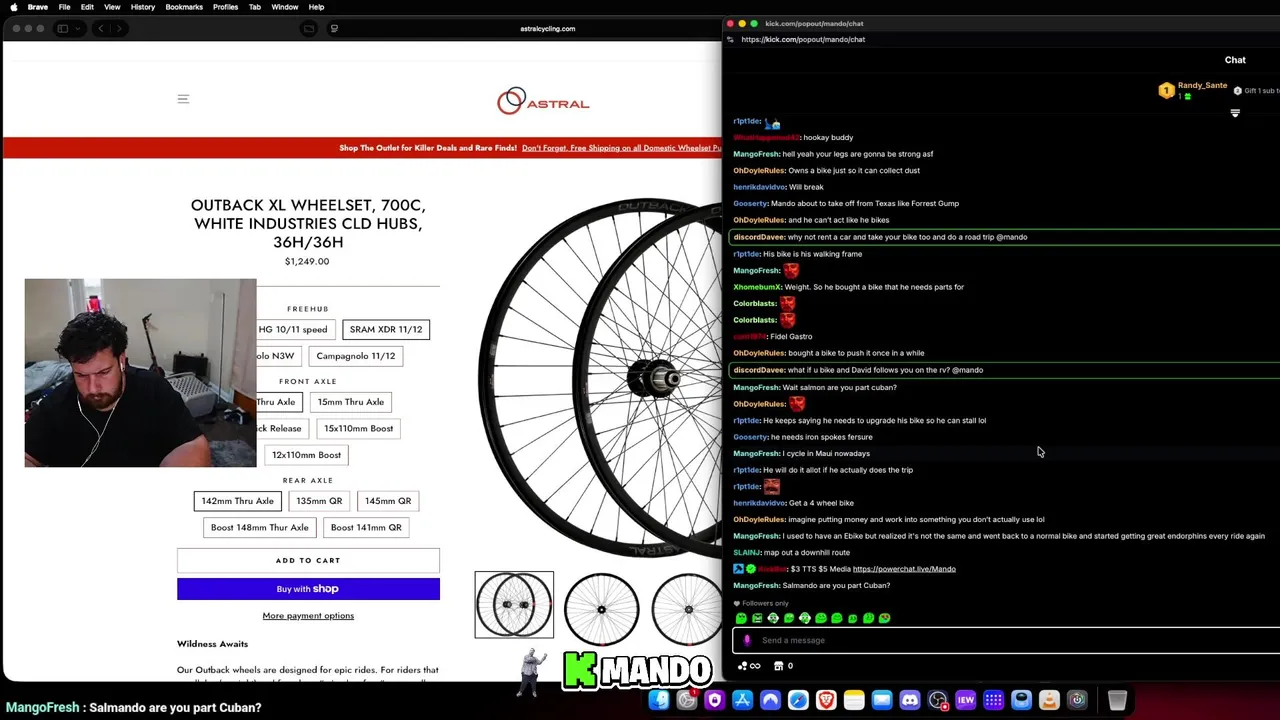Image resolution: width=1280 pixels, height=720 pixels.
Task: Select SRAM XDR 11/12 freehub option
Action: 386,329
